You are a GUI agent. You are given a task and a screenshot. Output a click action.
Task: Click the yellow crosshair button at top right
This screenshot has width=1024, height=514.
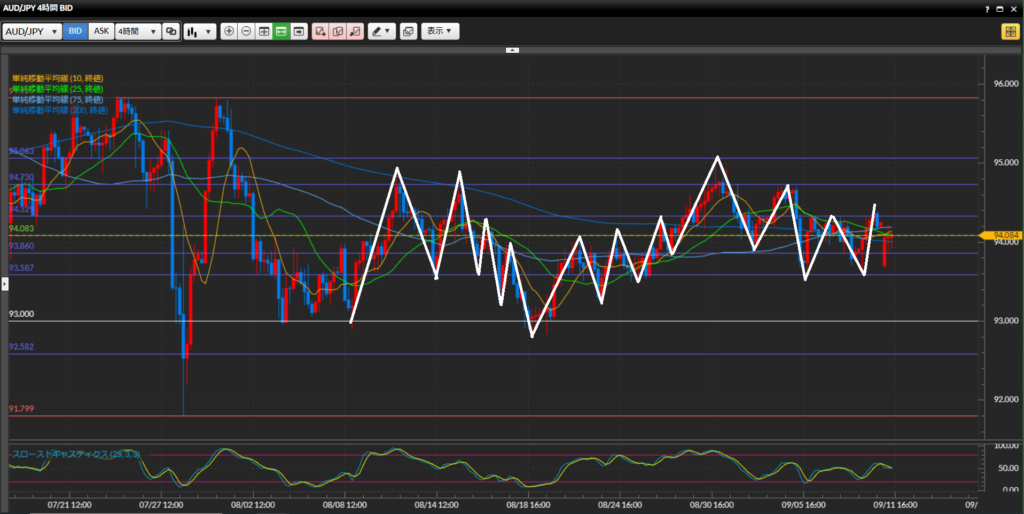pyautogui.click(x=1008, y=31)
